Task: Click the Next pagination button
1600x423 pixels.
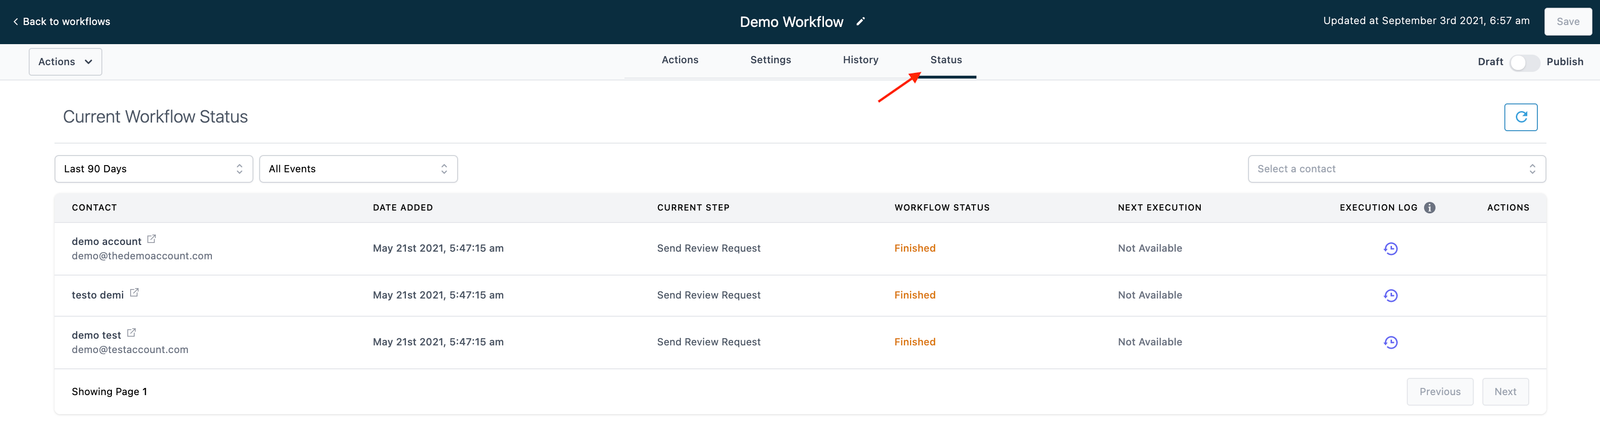Action: (1505, 392)
